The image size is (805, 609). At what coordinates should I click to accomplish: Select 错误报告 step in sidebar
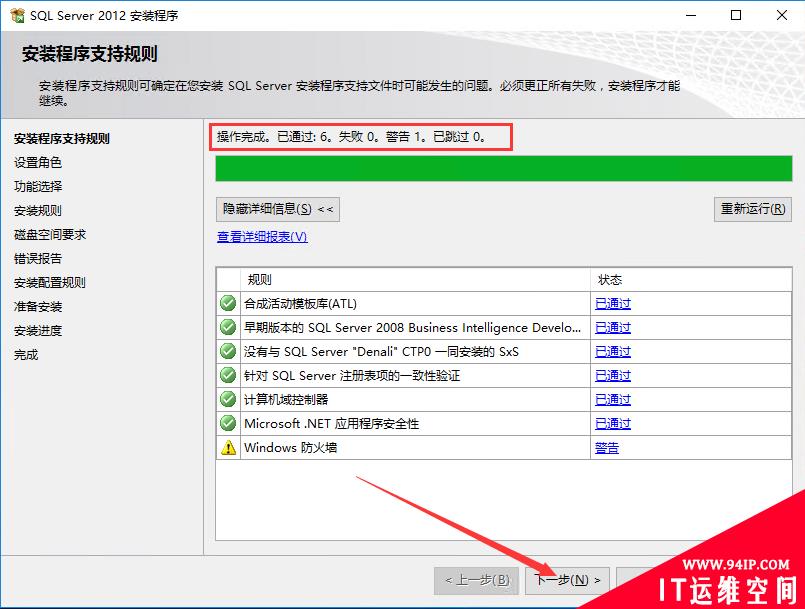[37, 258]
